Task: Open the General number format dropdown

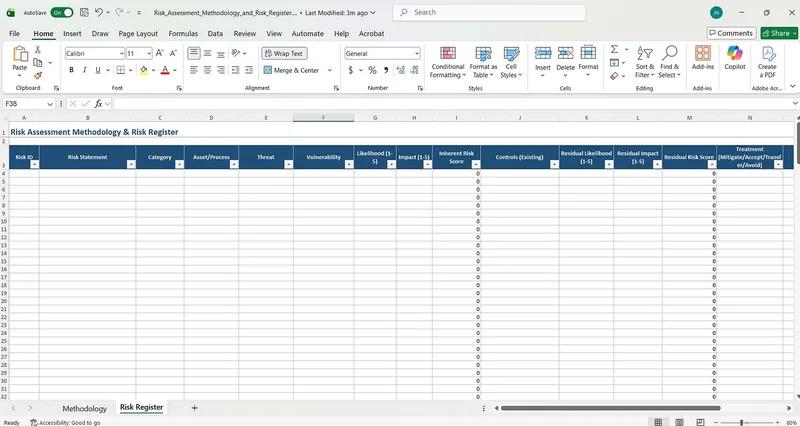Action: (417, 53)
